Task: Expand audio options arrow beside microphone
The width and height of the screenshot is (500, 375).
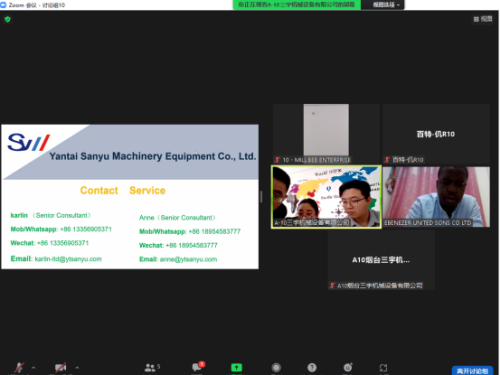Action: (x=33, y=368)
